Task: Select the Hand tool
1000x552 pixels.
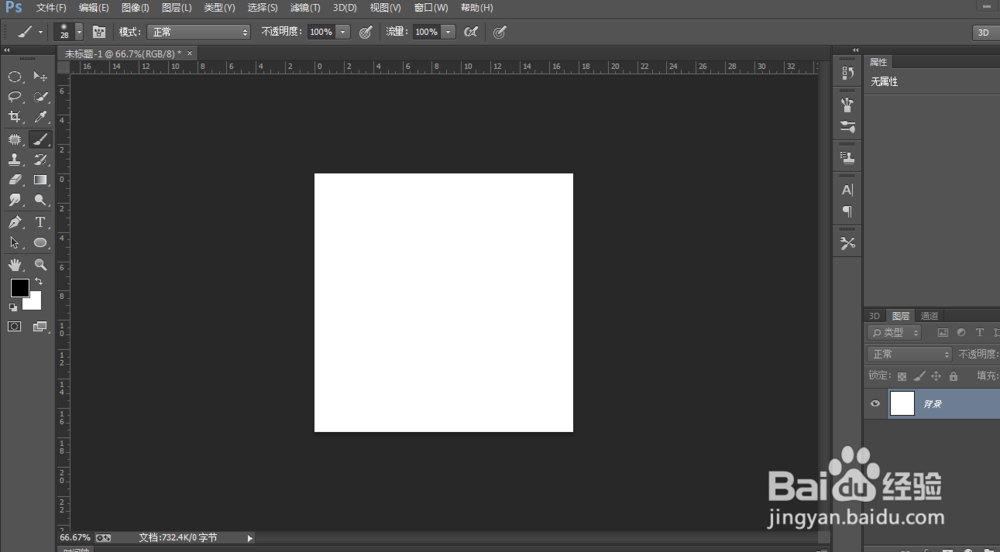Action: tap(15, 265)
